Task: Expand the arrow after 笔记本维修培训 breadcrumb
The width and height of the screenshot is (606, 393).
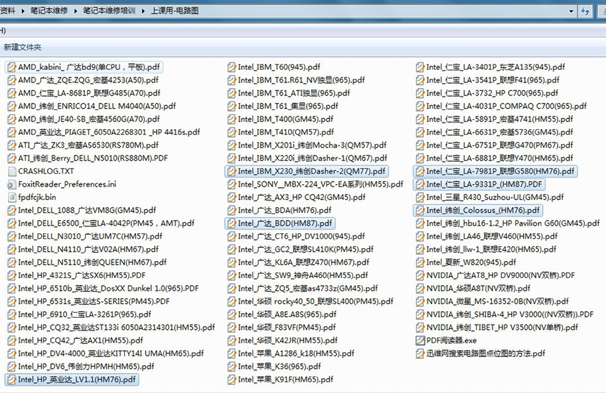Action: pos(143,11)
